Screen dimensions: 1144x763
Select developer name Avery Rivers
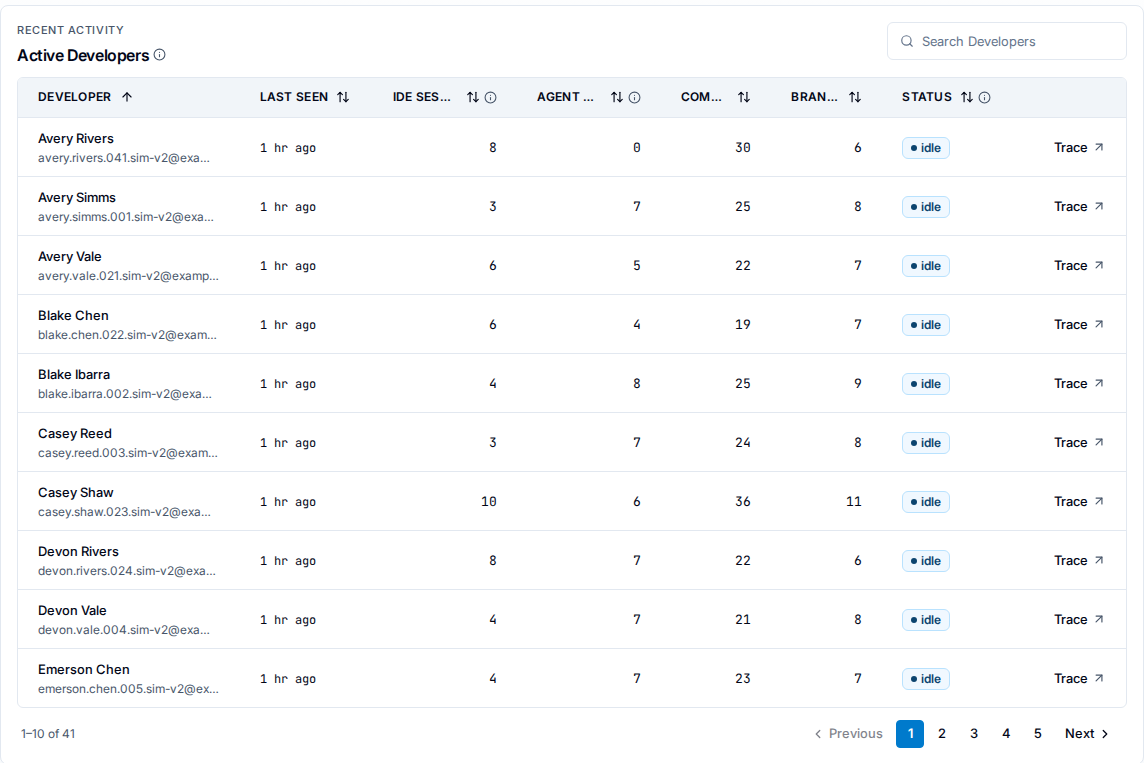[76, 139]
